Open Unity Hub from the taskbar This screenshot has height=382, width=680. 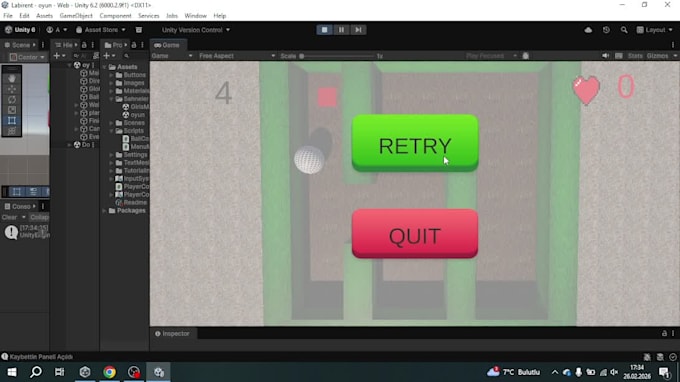(x=85, y=372)
